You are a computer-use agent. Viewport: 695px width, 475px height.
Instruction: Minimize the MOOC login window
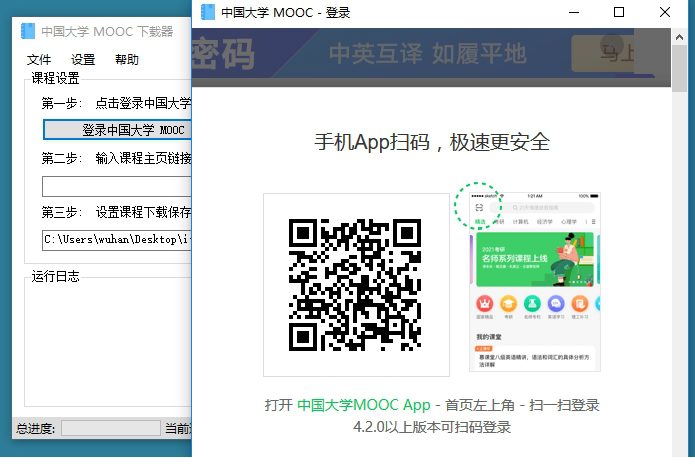(574, 12)
